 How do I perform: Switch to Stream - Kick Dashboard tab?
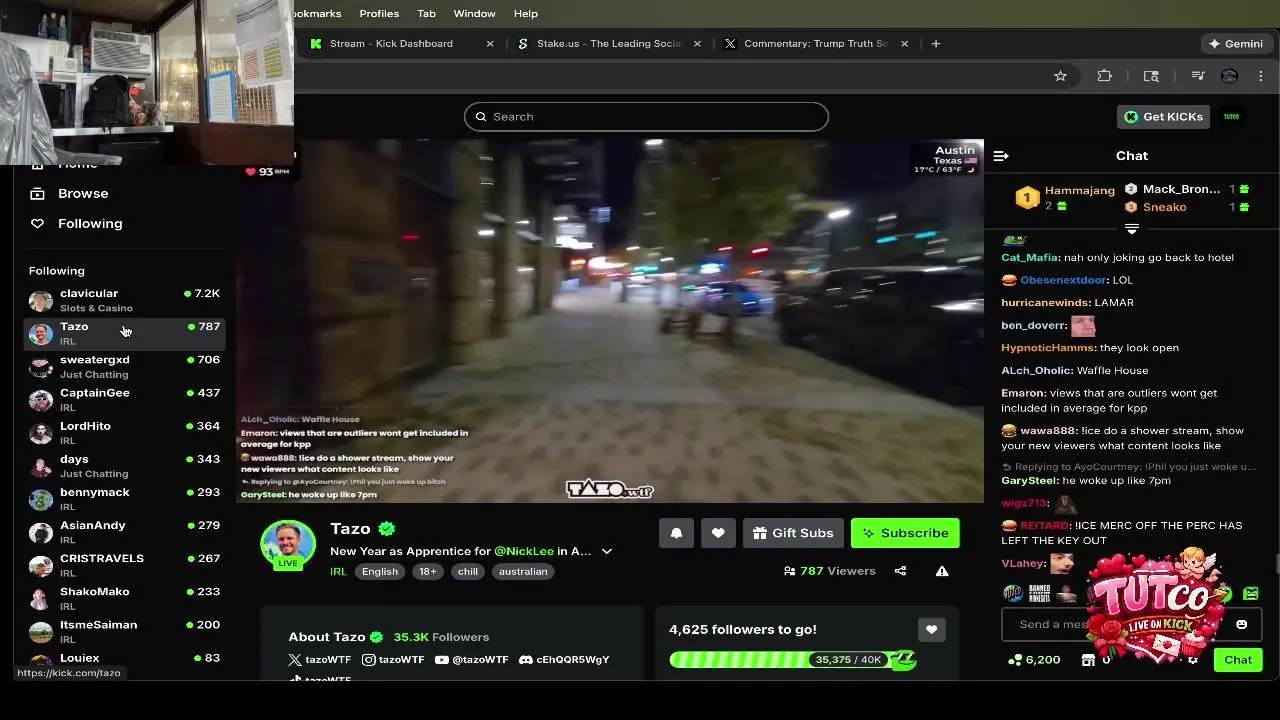(x=391, y=44)
